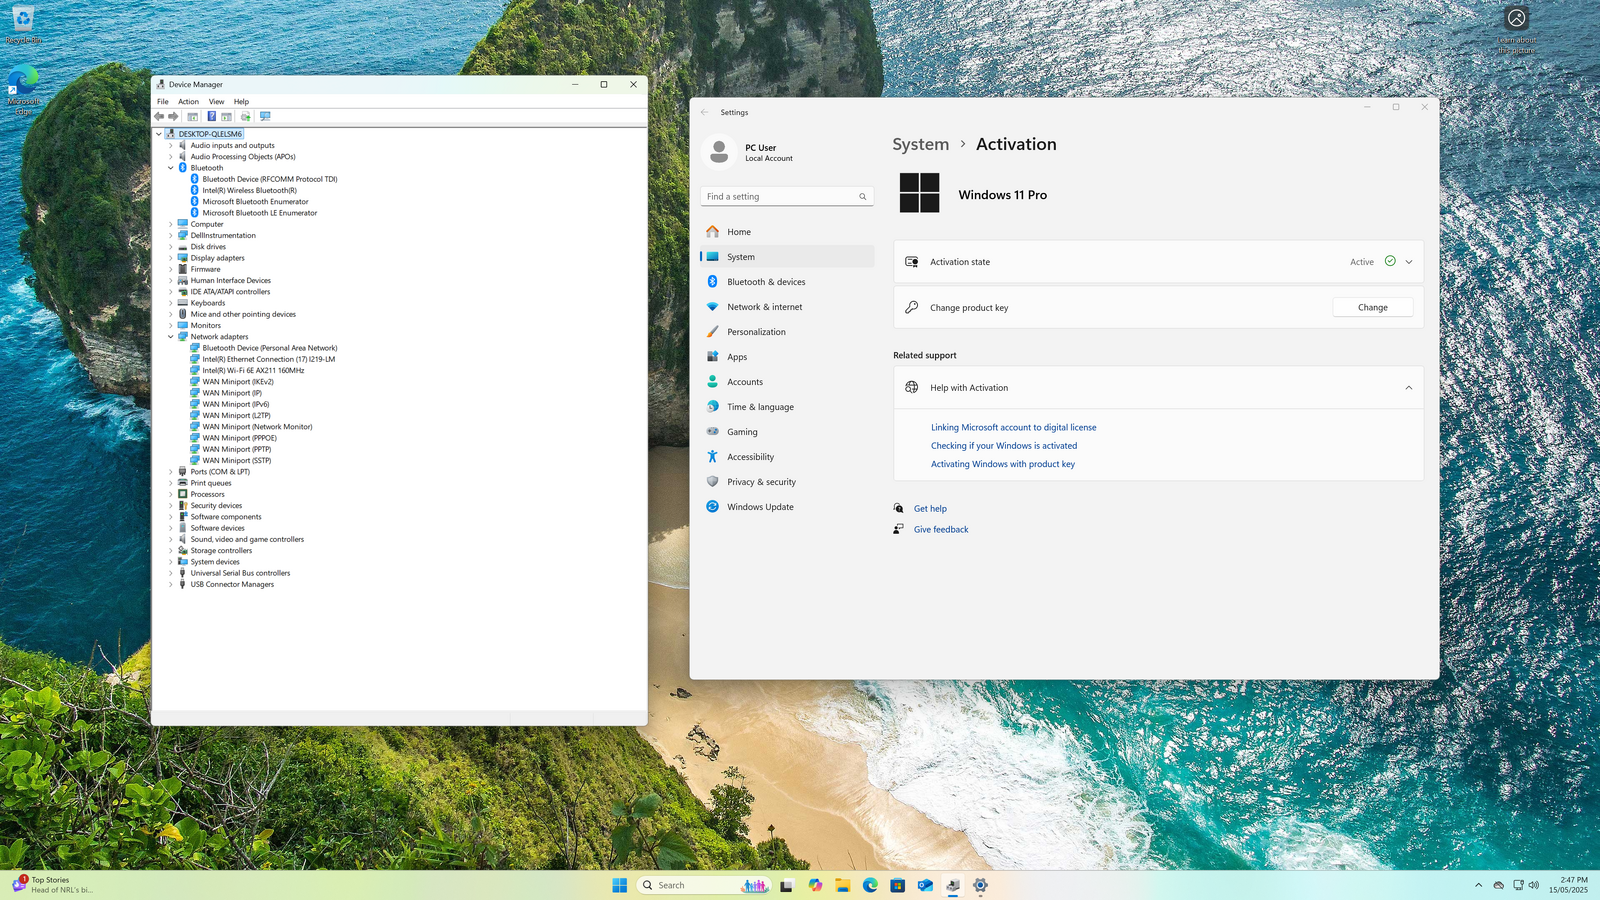The width and height of the screenshot is (1600, 900).
Task: Open the Action menu in Device Manager
Action: (189, 101)
